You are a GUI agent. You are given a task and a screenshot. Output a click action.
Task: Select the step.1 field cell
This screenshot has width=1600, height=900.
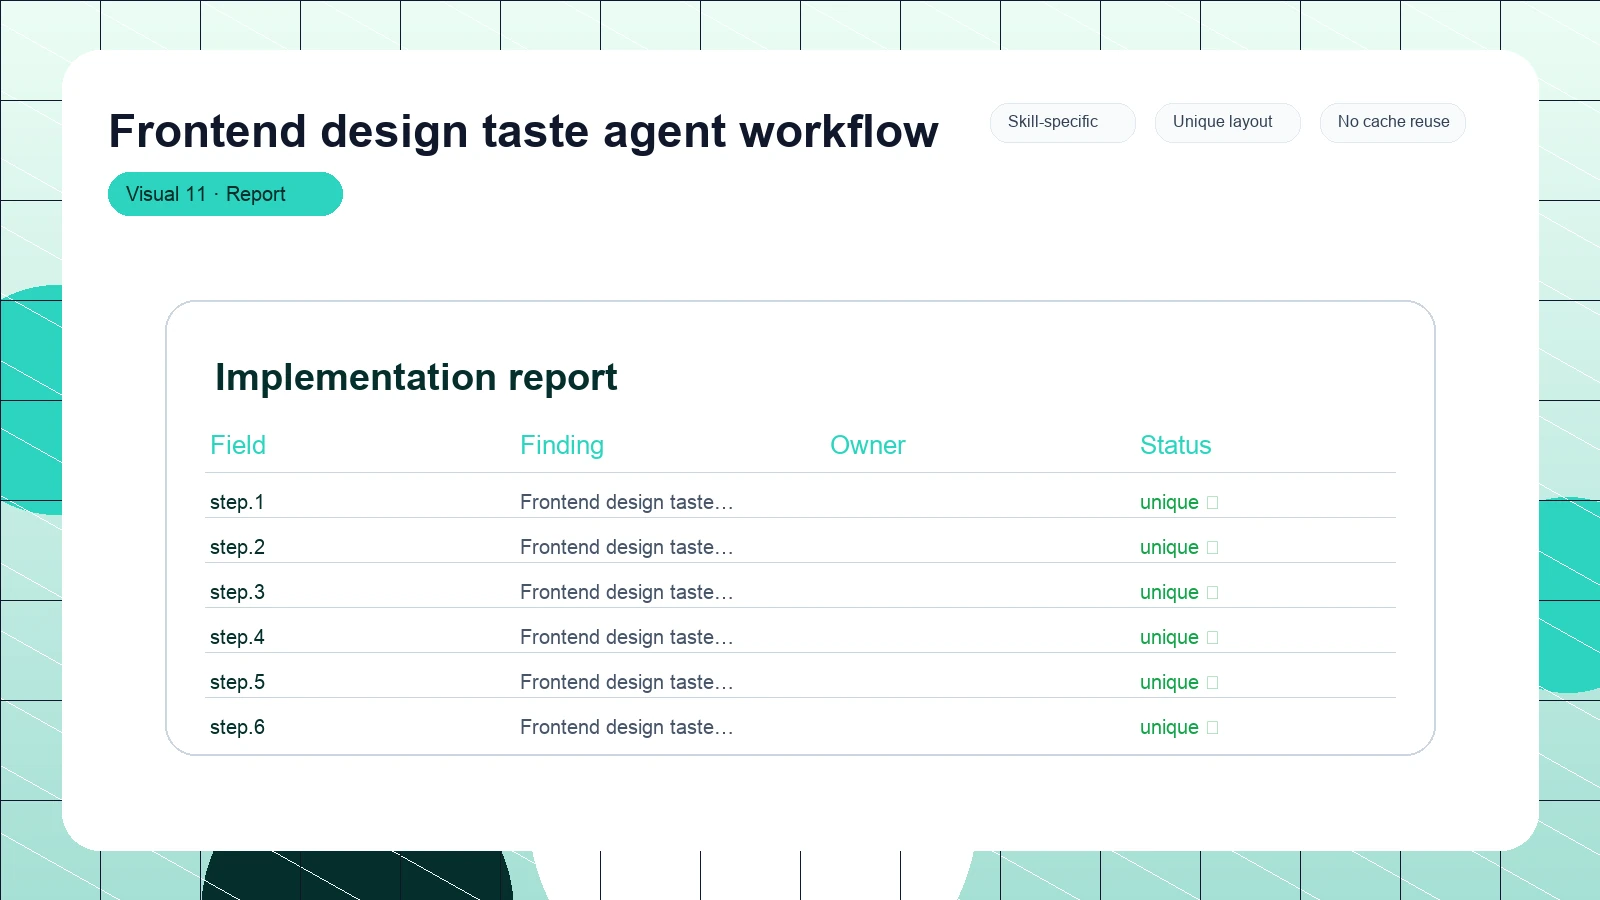[x=237, y=502]
